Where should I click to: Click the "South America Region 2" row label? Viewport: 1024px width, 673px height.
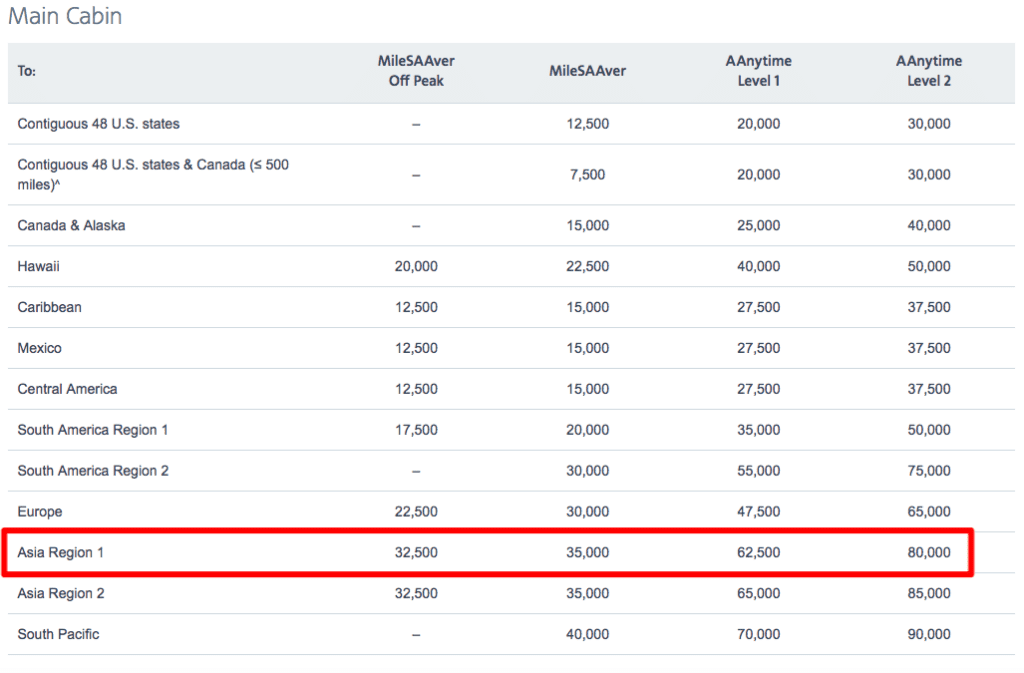[x=93, y=470]
